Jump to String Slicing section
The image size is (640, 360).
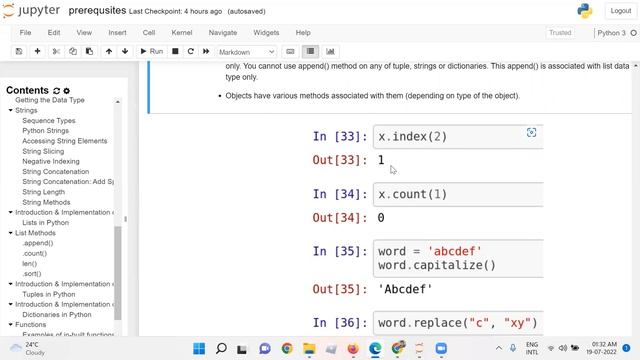pos(43,151)
